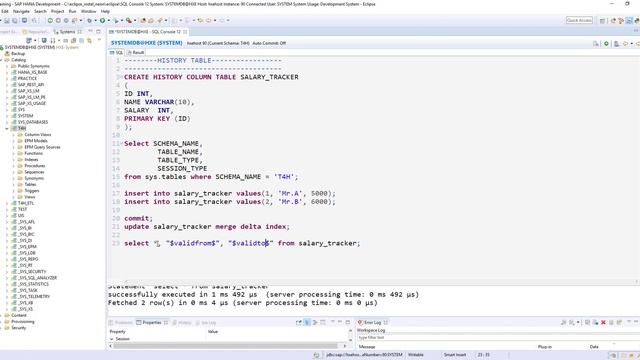Switch to the Problems tab
Viewport: 640px width, 360px height.
(121, 322)
